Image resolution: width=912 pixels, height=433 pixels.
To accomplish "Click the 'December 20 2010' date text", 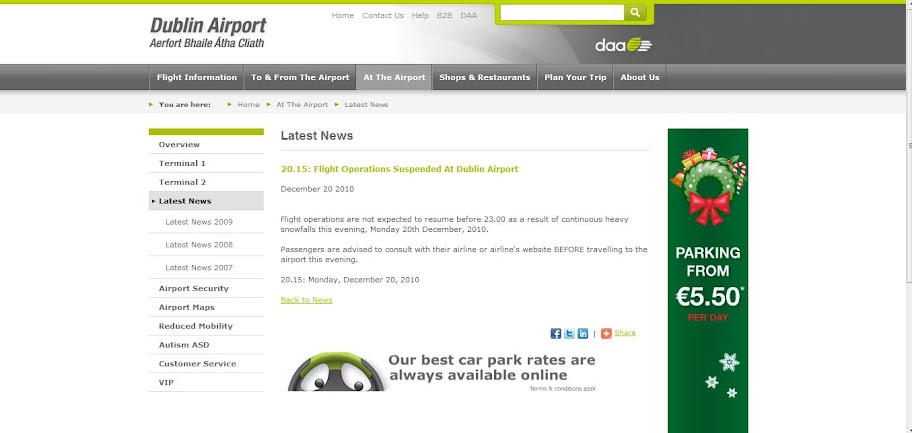I will [317, 189].
